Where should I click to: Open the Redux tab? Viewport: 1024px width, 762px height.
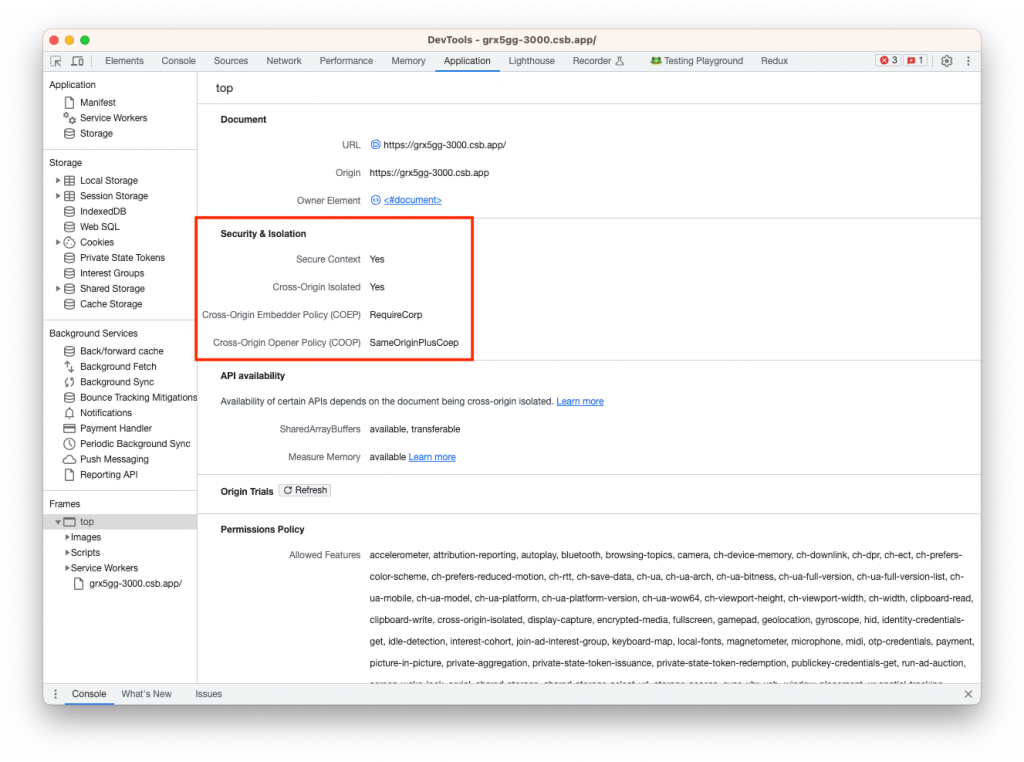point(774,61)
